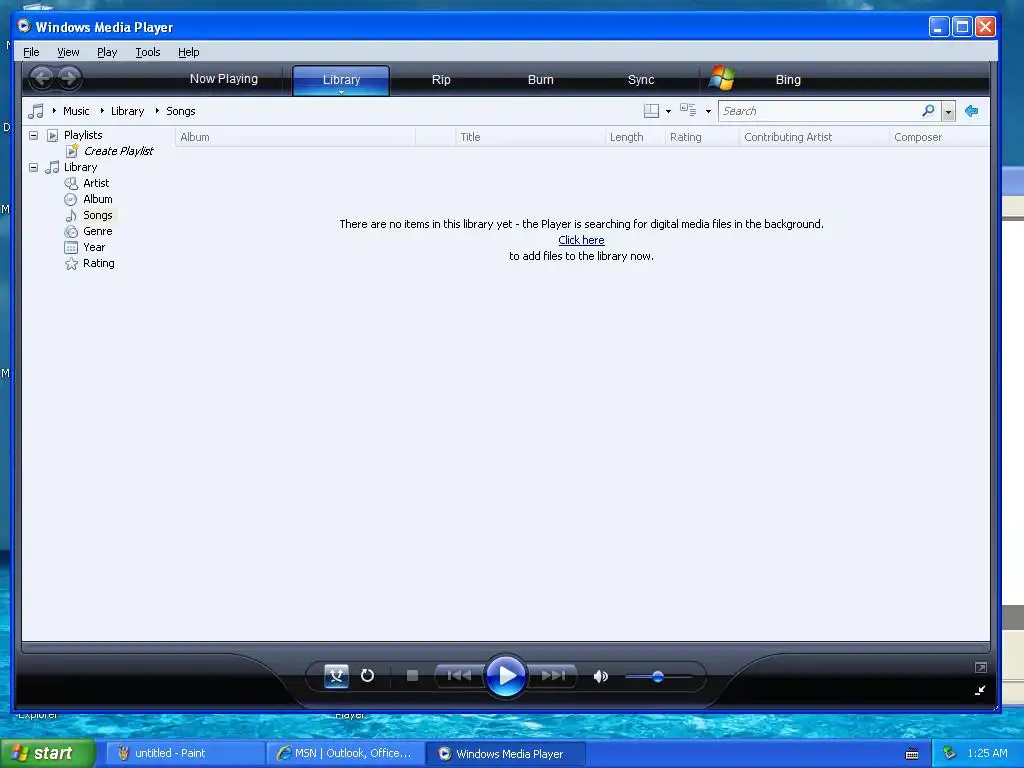
Task: Expand the arrow before Music breadcrumb
Action: pos(54,111)
